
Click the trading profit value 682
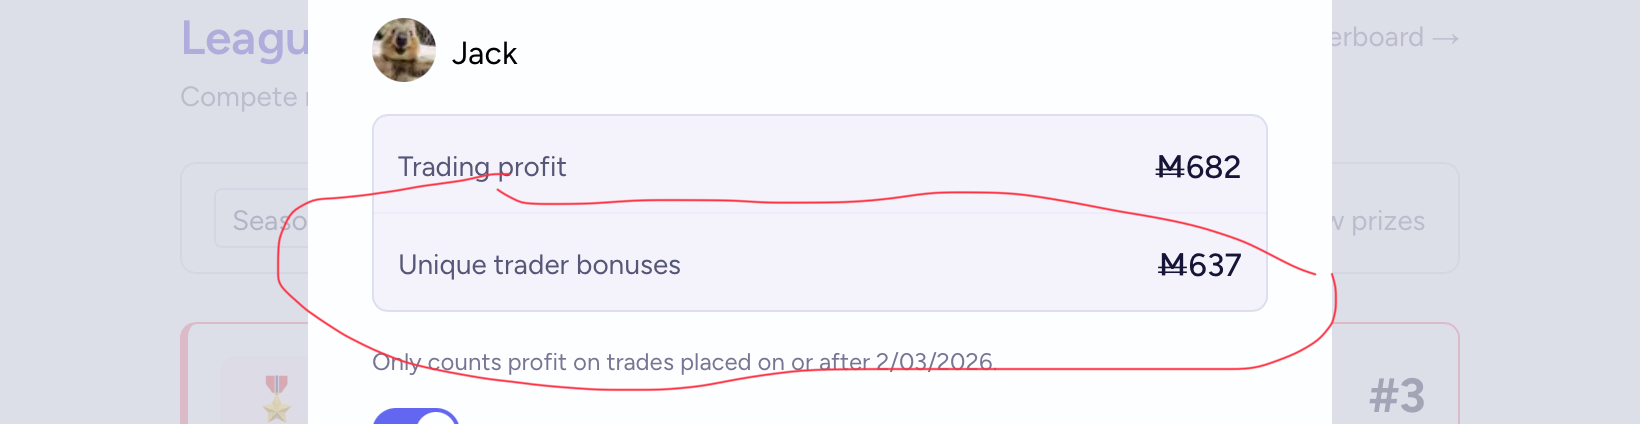pyautogui.click(x=1213, y=167)
